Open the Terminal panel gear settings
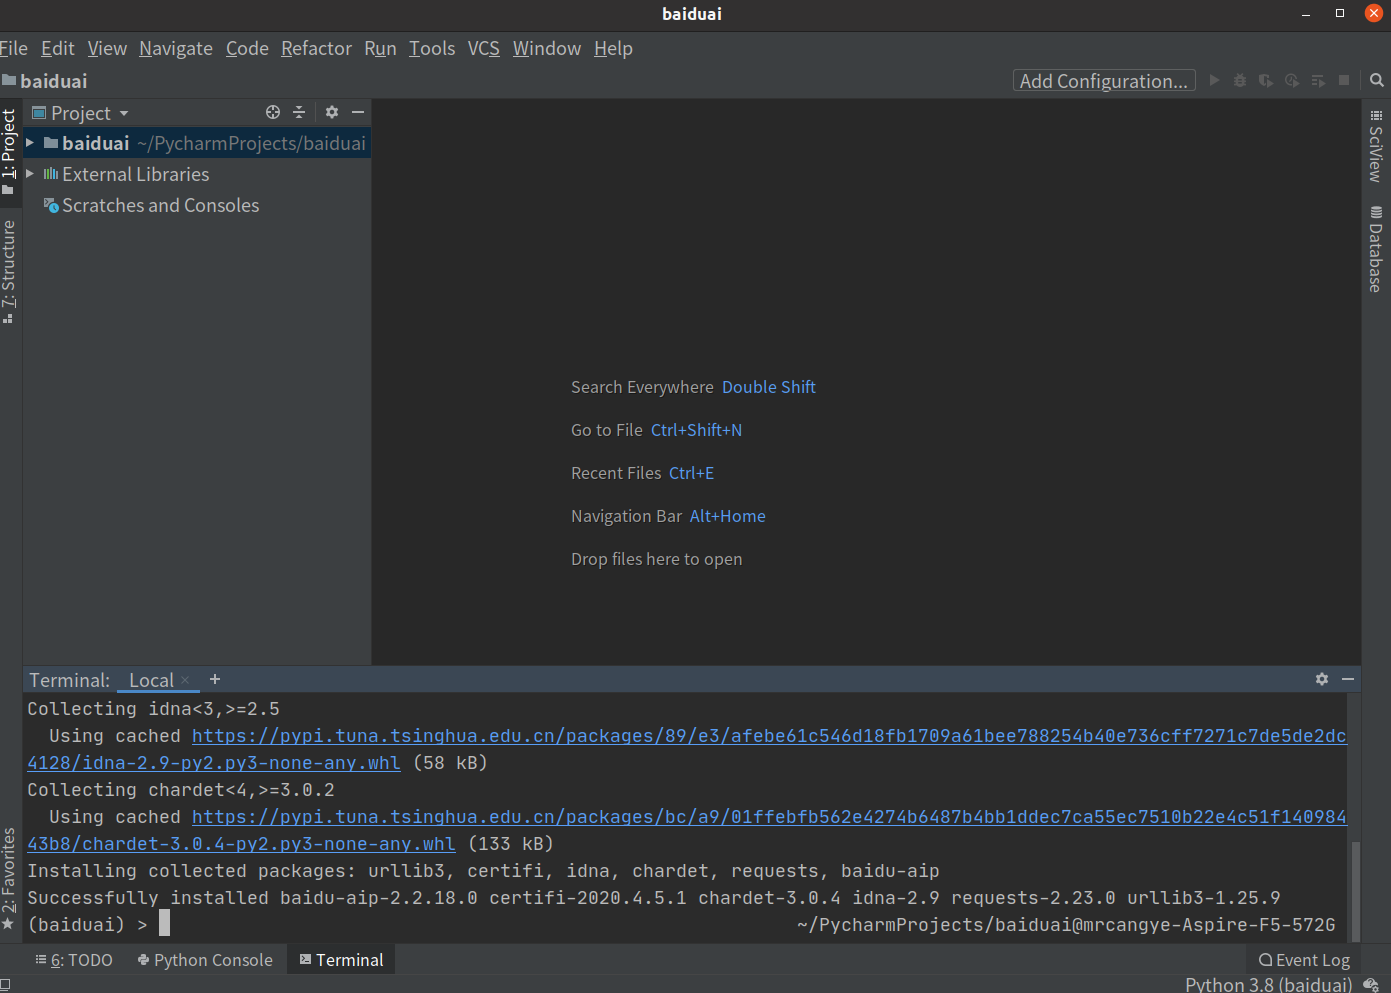 pyautogui.click(x=1322, y=679)
